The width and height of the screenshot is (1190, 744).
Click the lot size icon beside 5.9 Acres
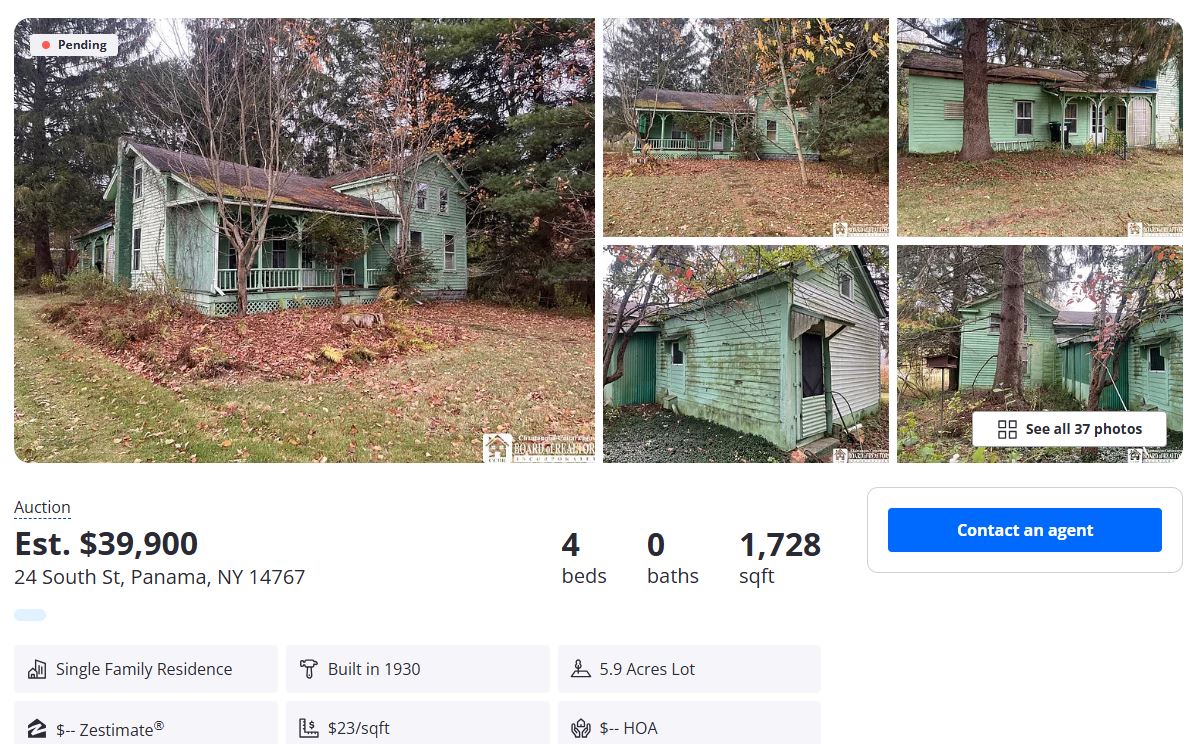click(x=581, y=669)
